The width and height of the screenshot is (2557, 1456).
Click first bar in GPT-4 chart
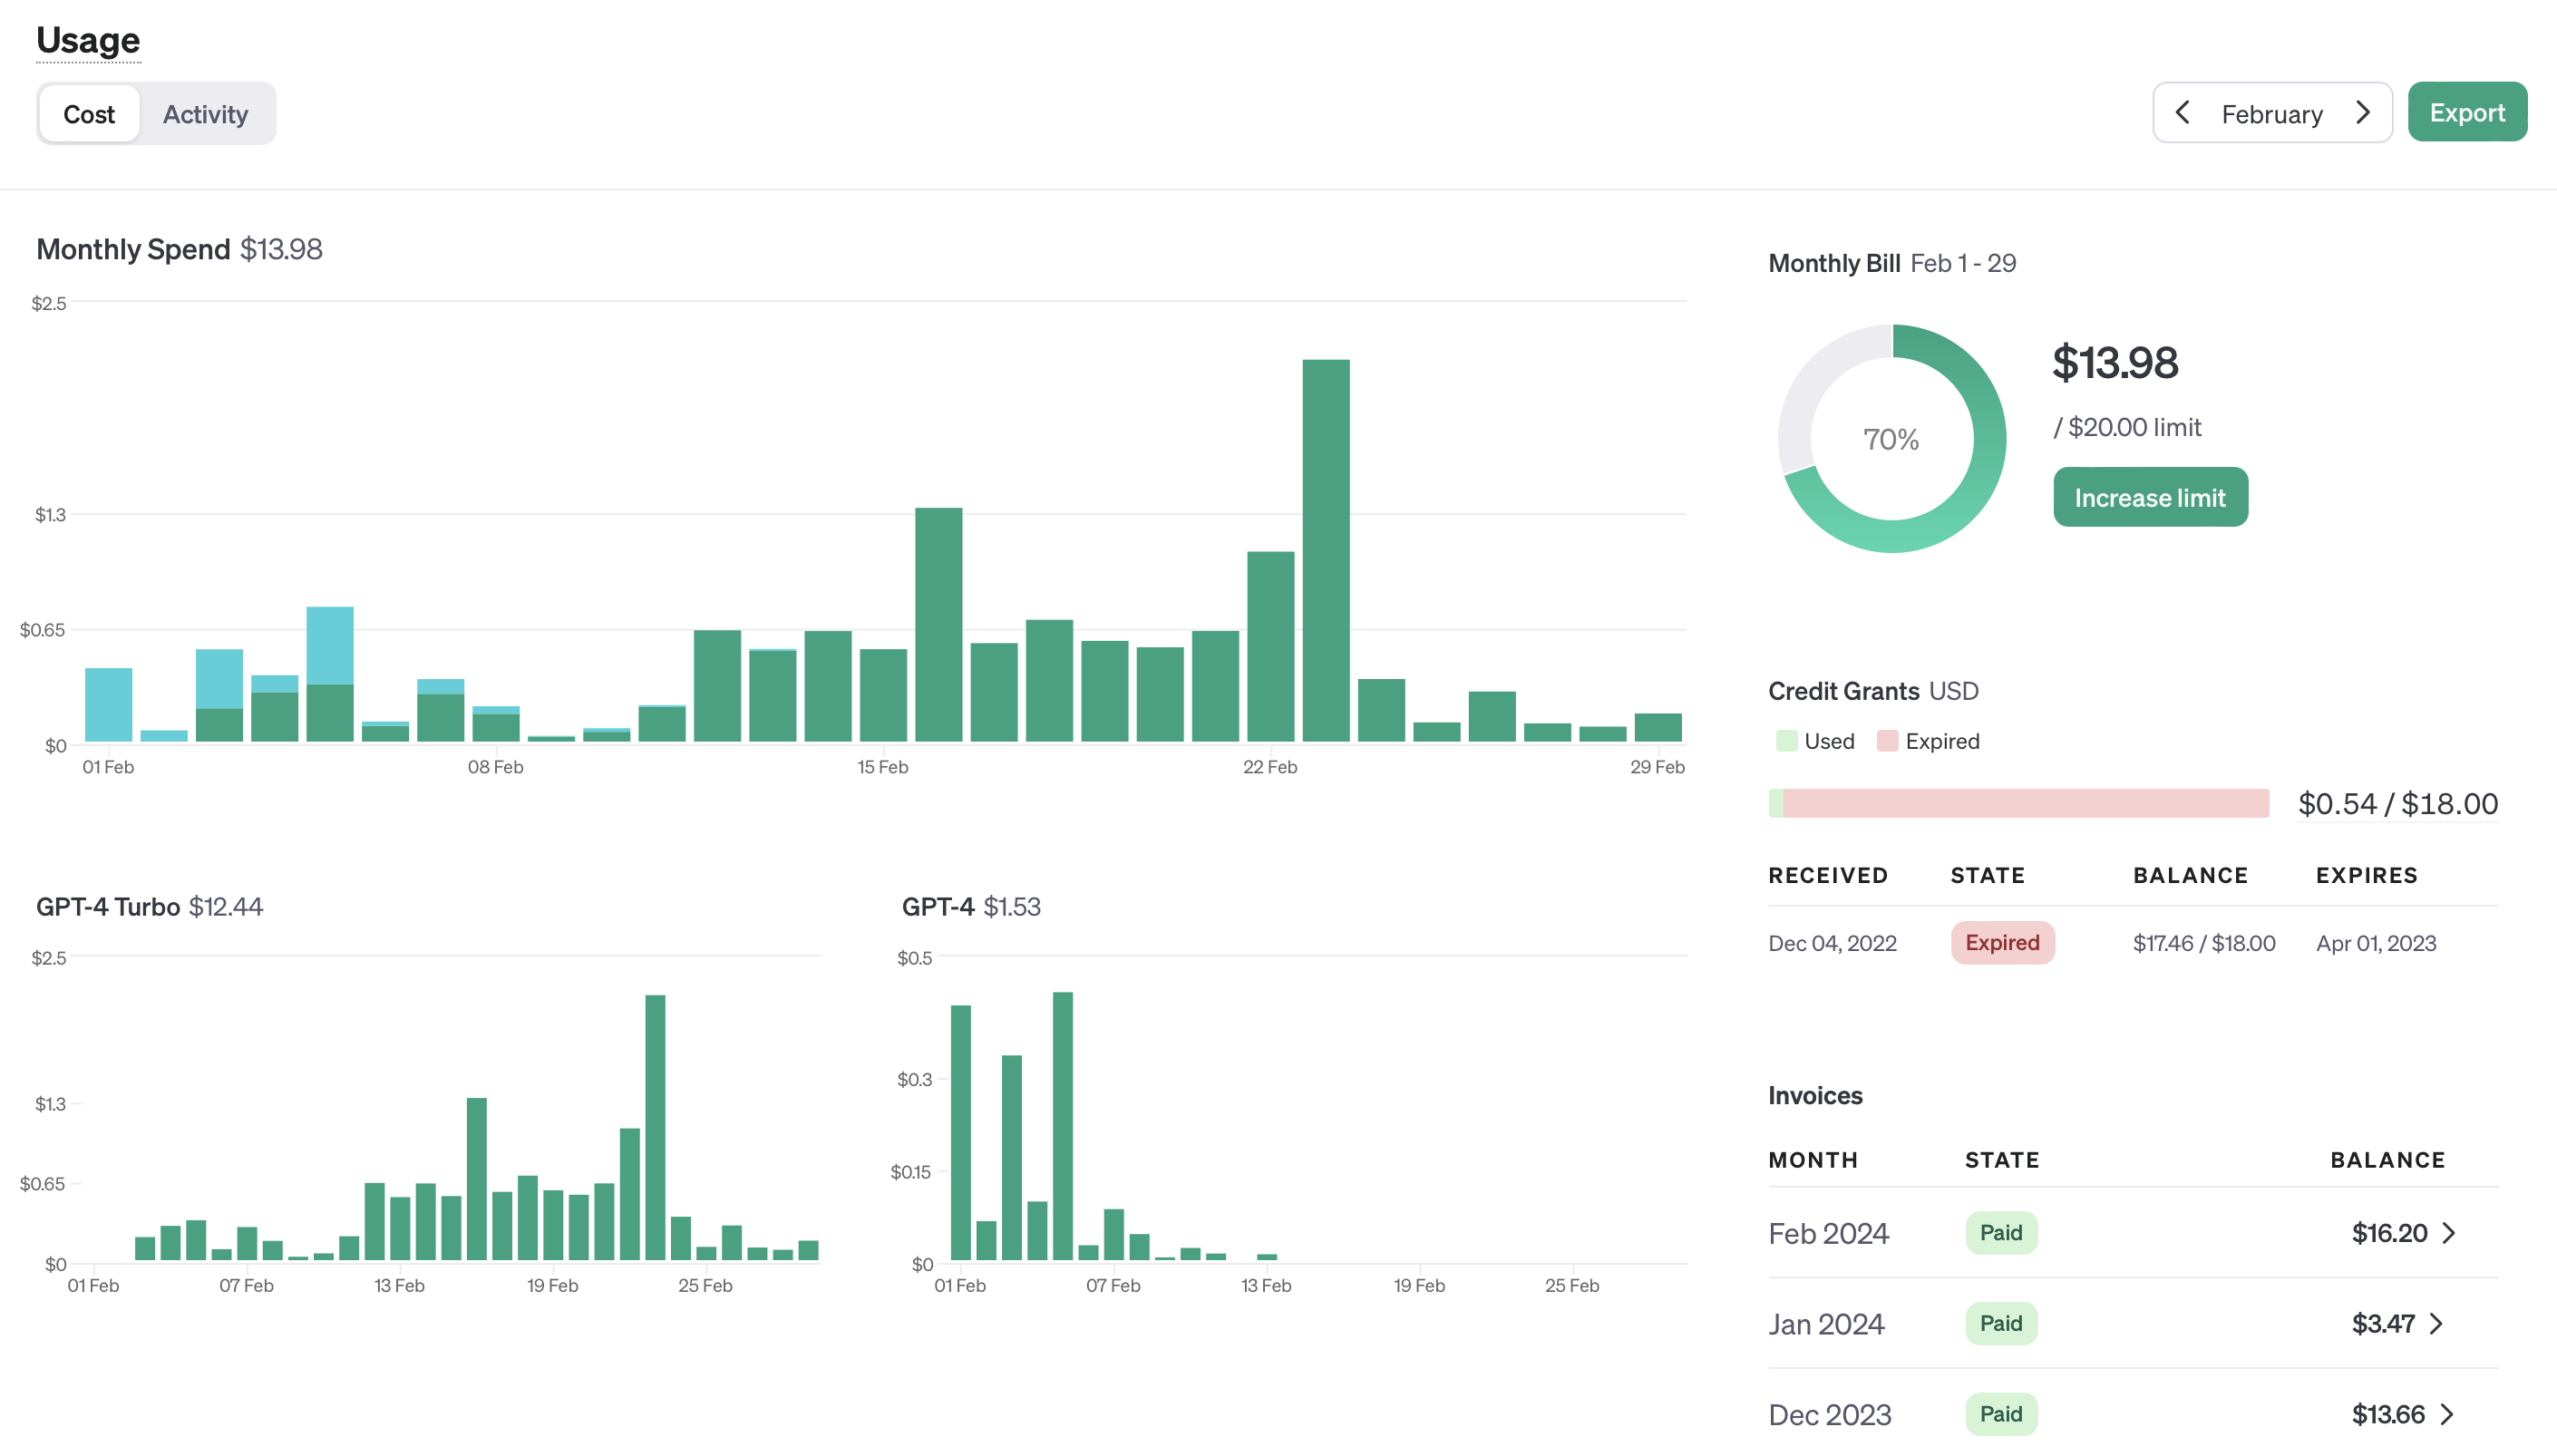click(960, 1131)
